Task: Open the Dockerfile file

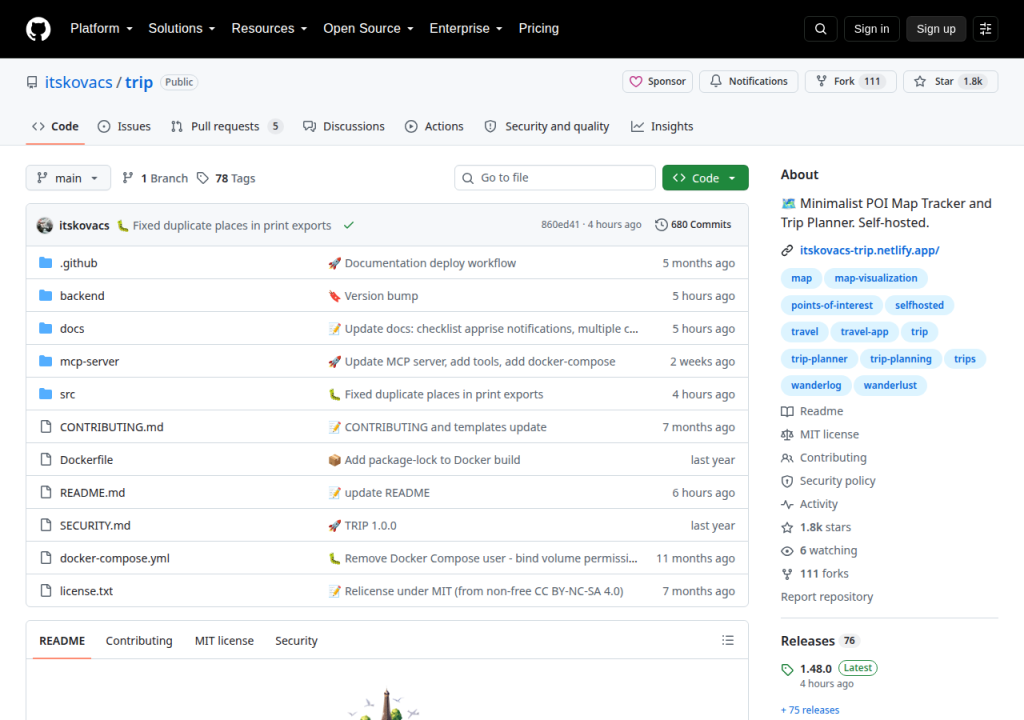Action: pos(86,460)
